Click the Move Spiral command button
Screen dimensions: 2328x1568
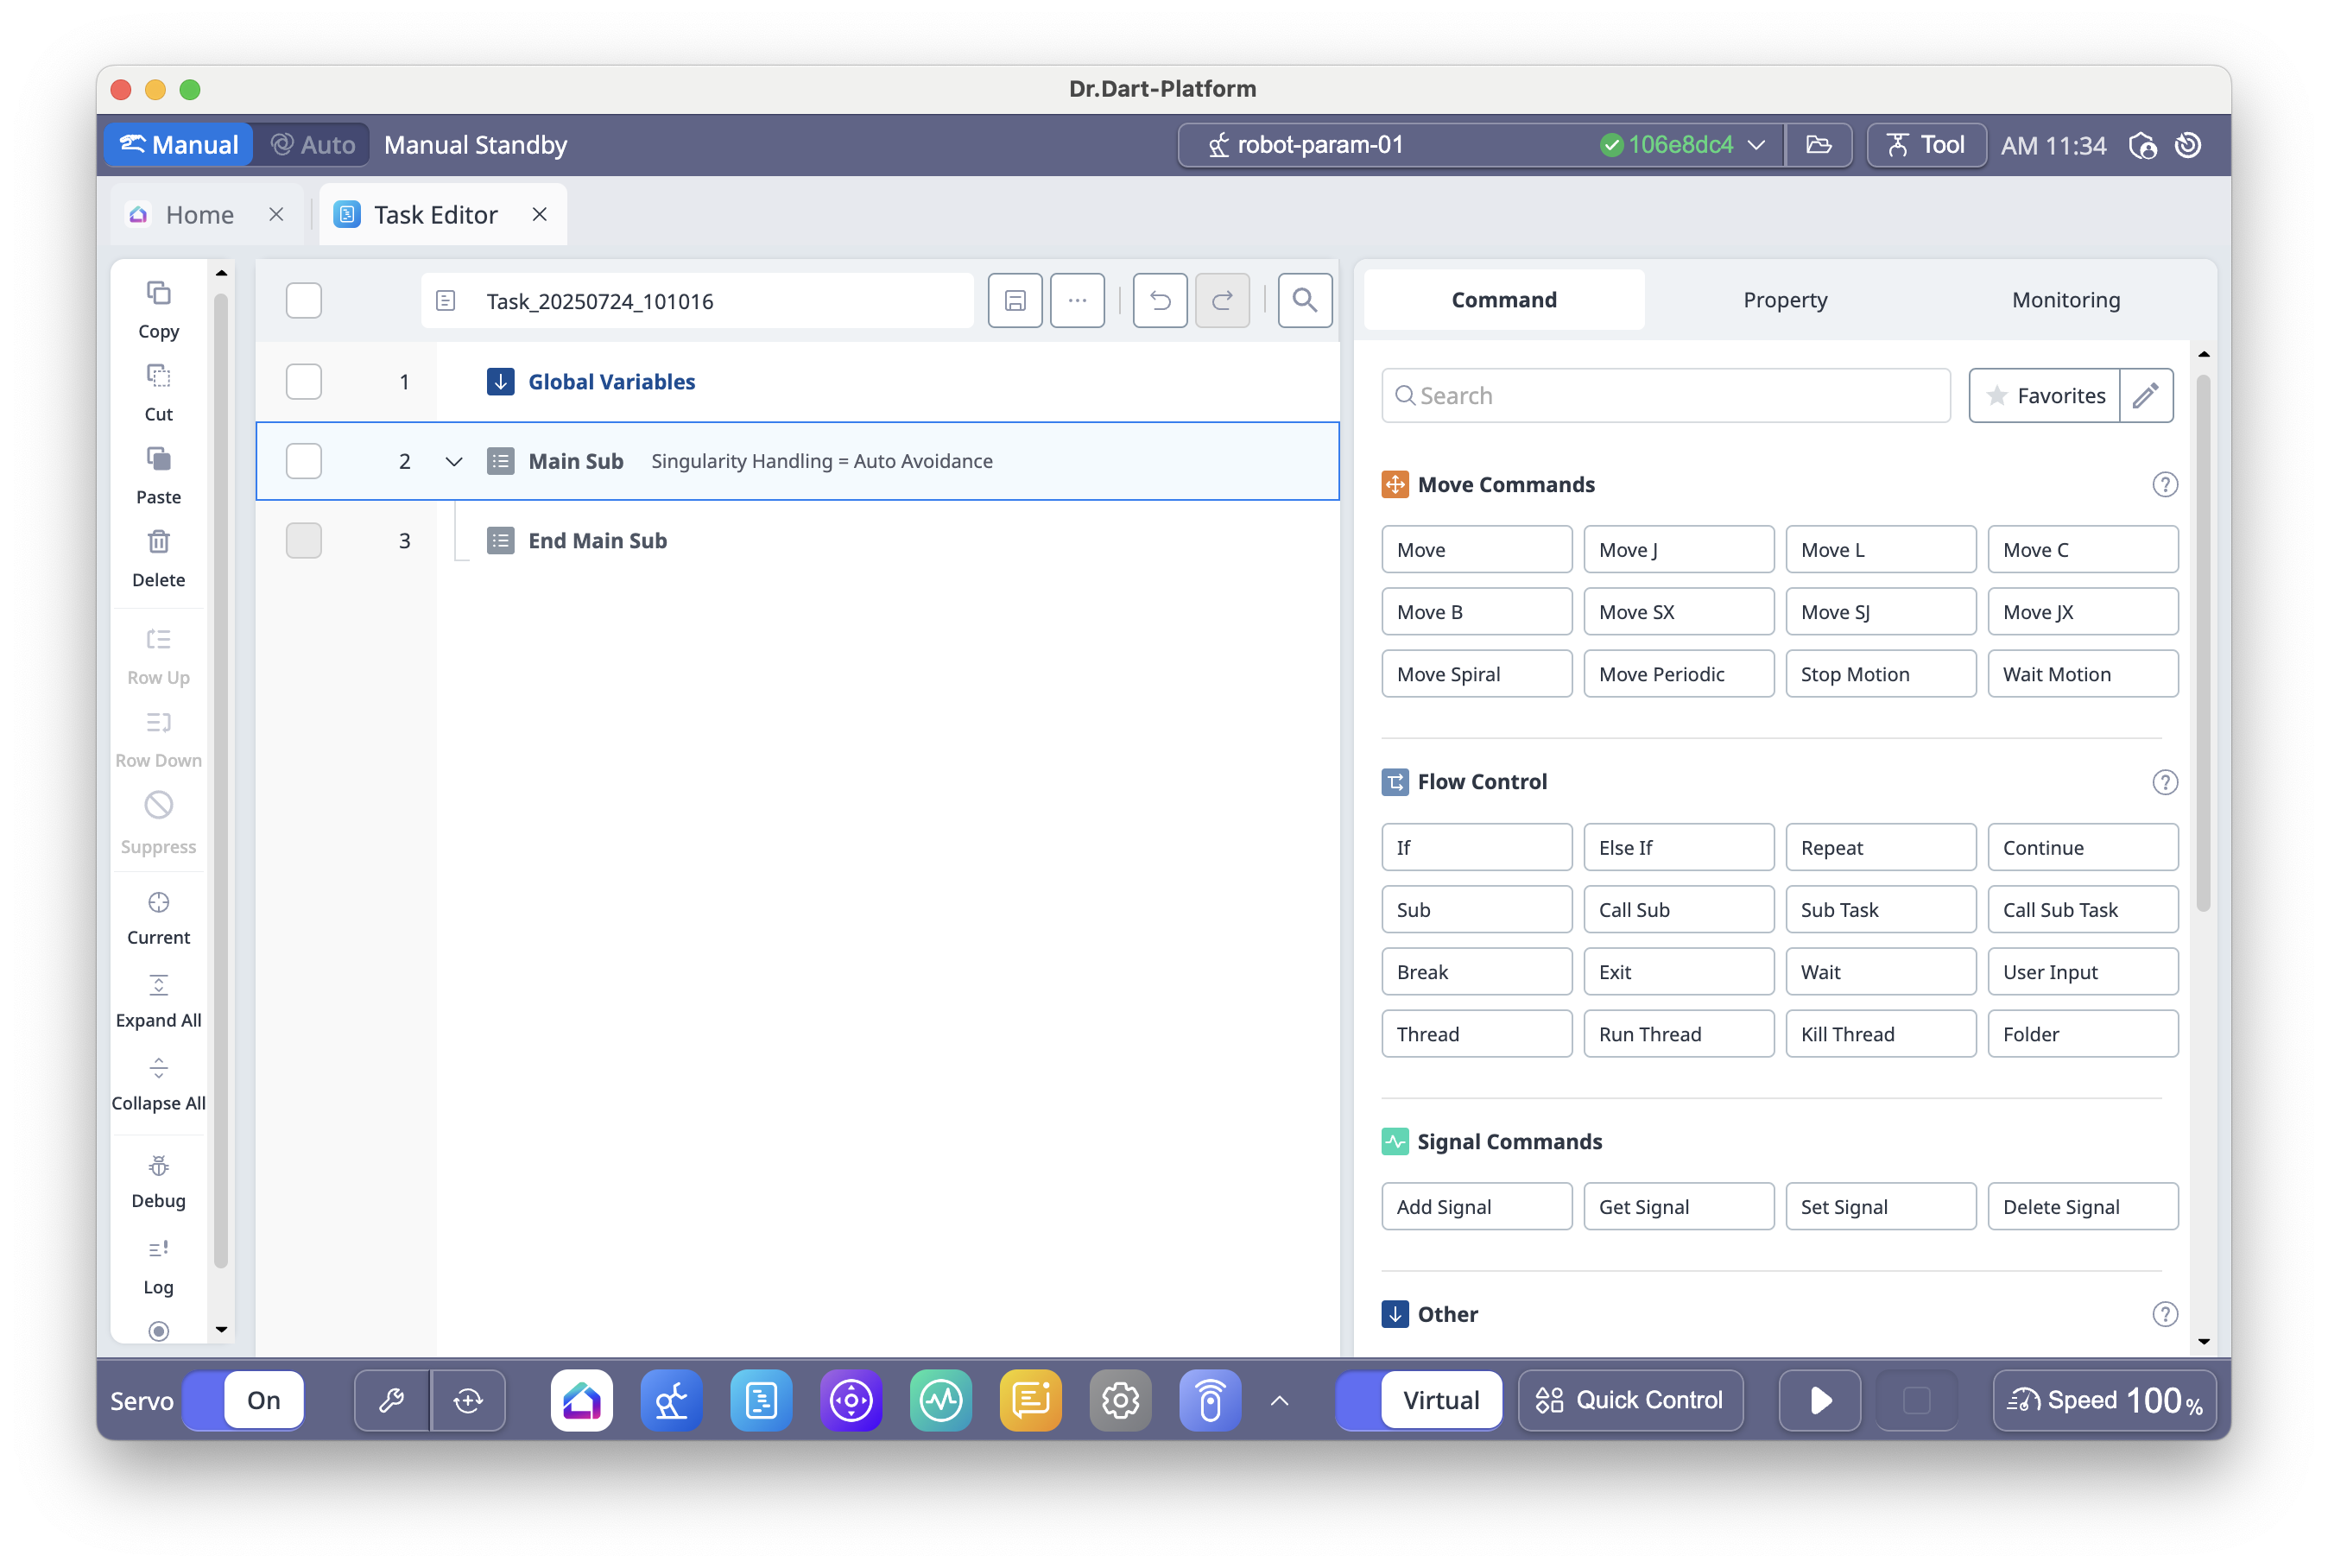pos(1476,674)
